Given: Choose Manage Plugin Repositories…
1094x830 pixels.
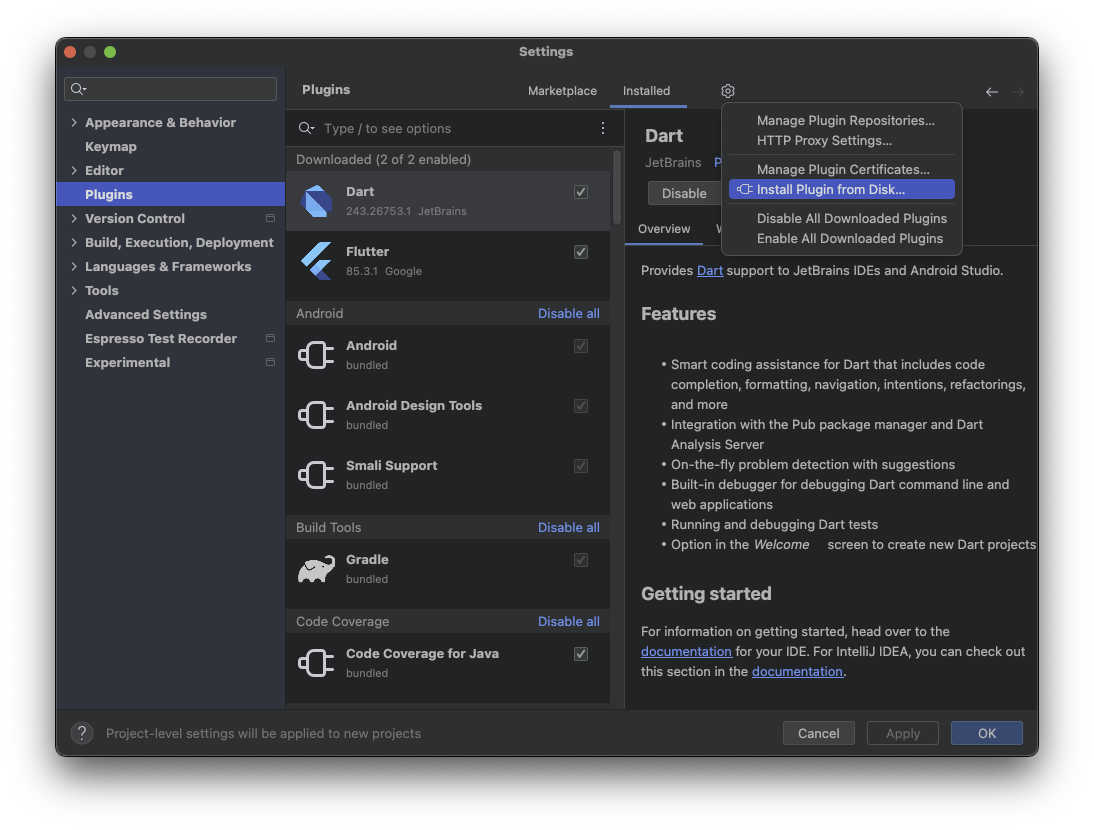Looking at the screenshot, I should 846,121.
